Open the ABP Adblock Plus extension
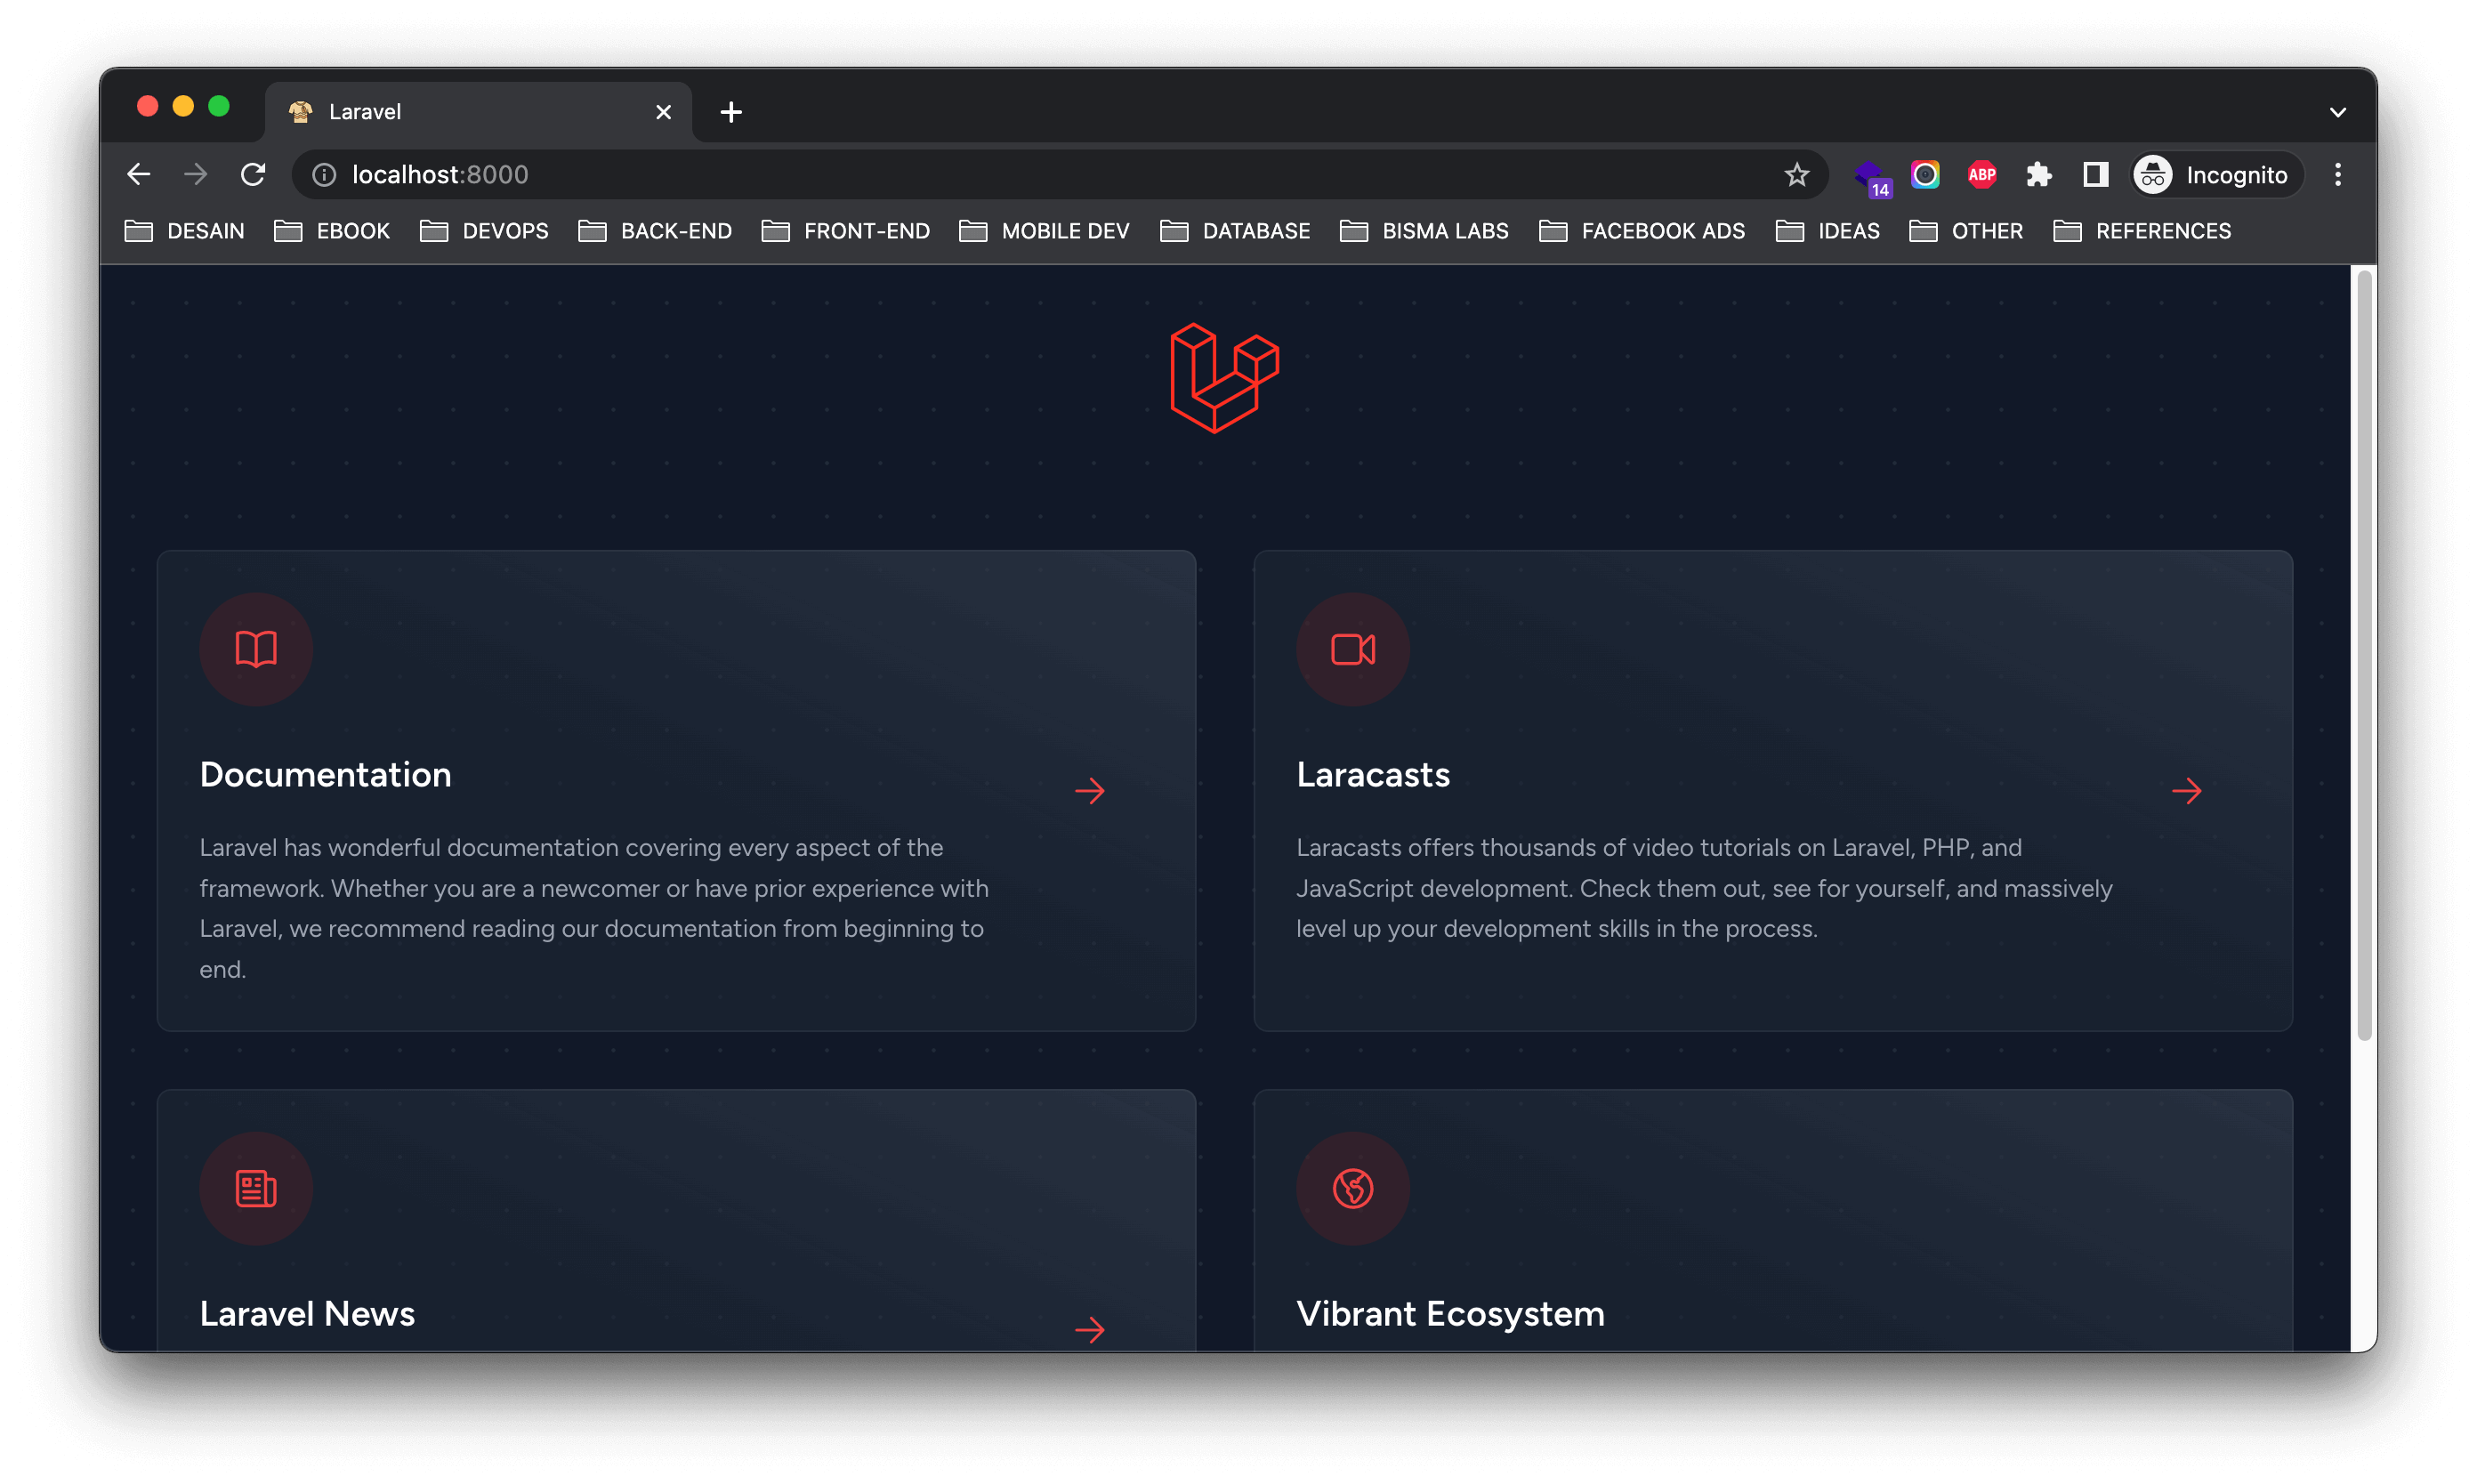The image size is (2477, 1484). click(x=1982, y=175)
